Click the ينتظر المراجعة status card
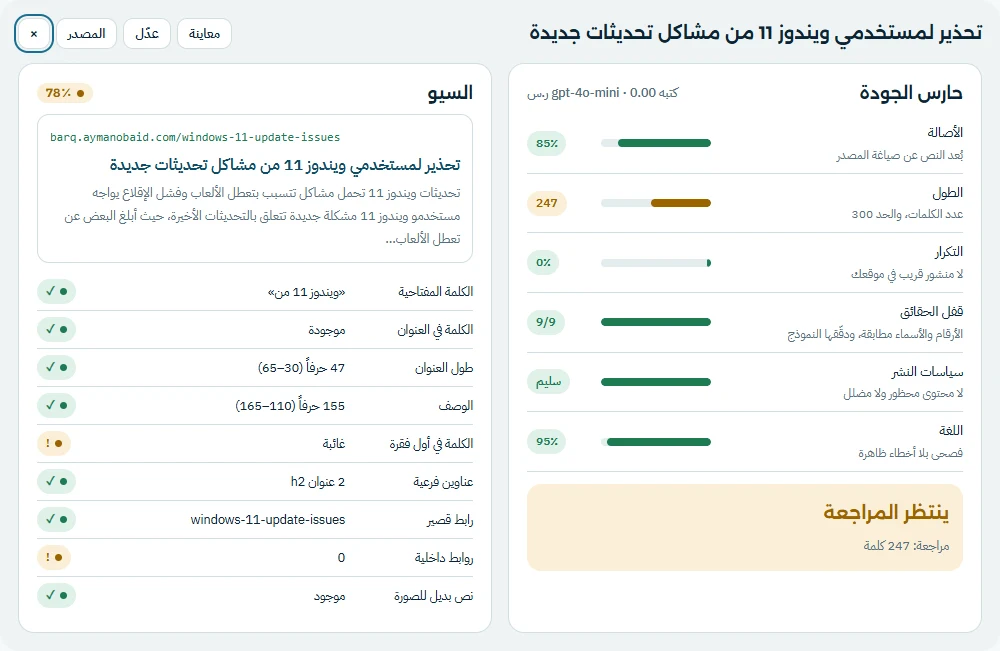This screenshot has height=651, width=1000. (x=745, y=527)
